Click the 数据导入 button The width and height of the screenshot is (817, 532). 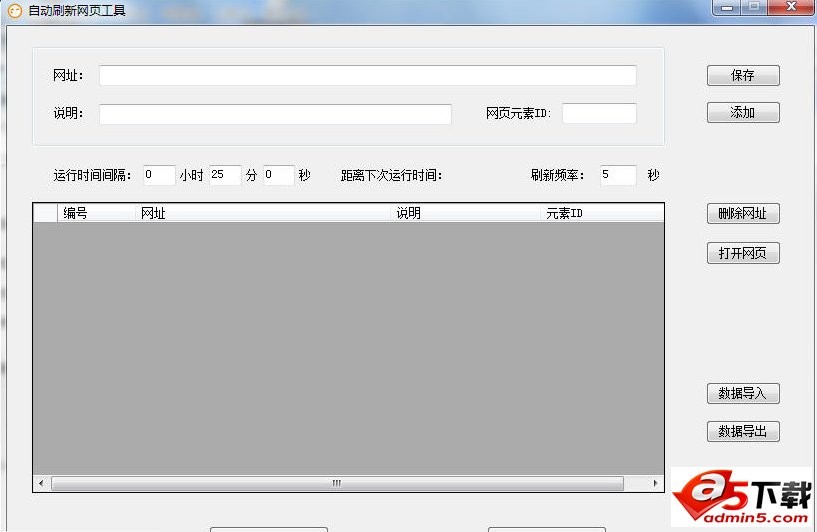[x=743, y=393]
